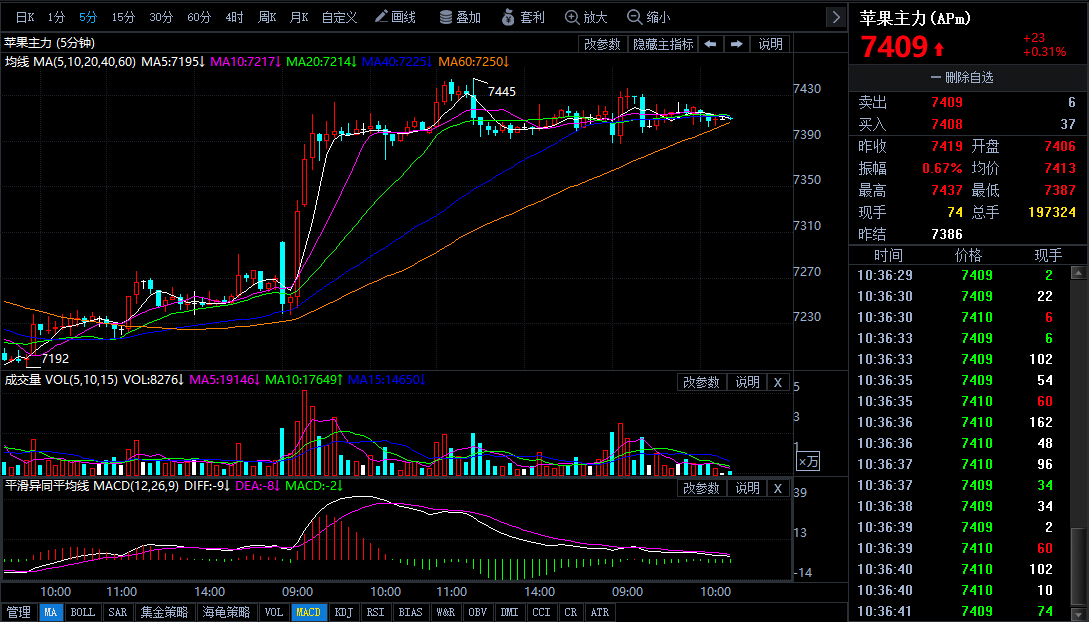Viewport: 1089px width, 622px height.
Task: Click the right arrow chart navigation button
Action: [736, 44]
